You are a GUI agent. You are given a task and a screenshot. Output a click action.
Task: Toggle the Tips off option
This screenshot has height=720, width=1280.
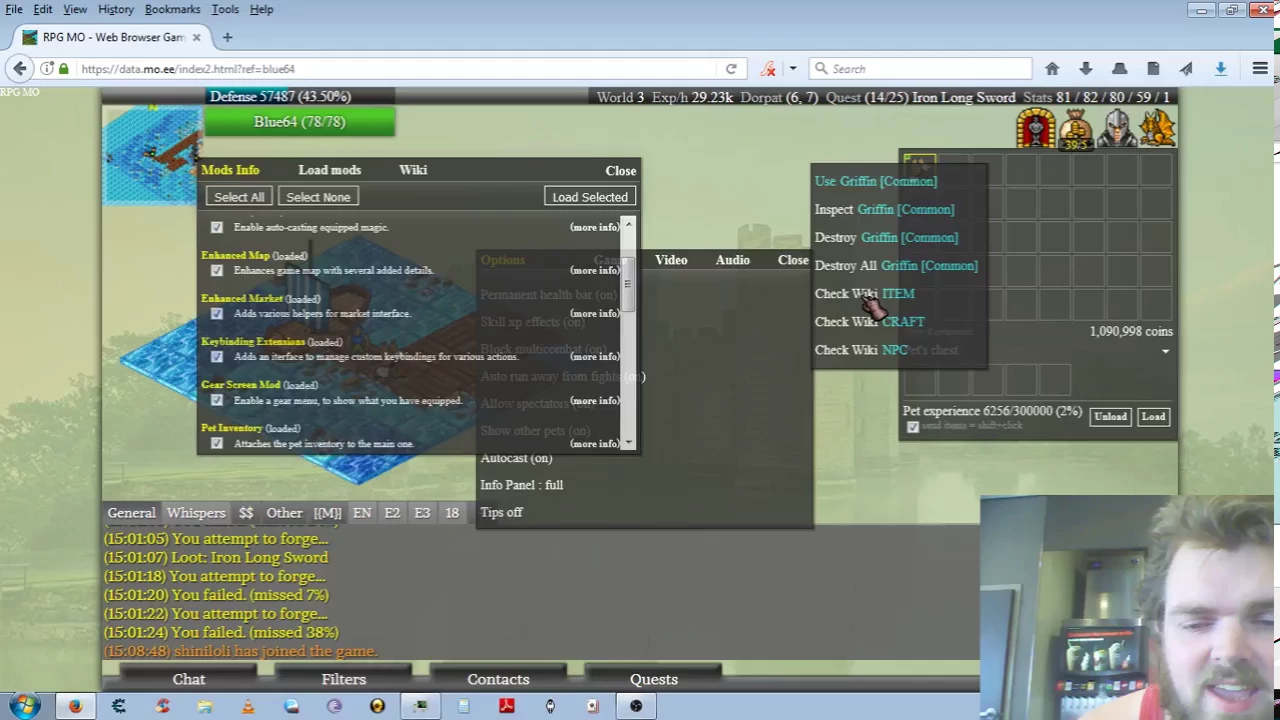pyautogui.click(x=501, y=512)
